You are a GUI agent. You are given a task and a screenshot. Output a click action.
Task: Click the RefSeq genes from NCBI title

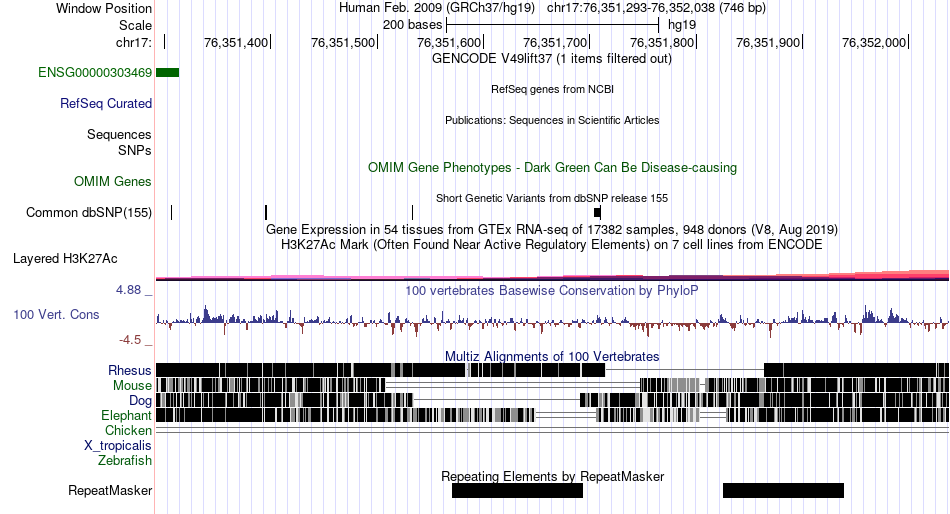(553, 89)
